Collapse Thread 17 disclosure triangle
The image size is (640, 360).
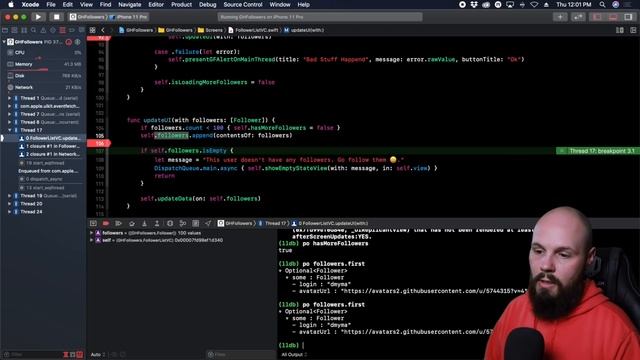9,130
